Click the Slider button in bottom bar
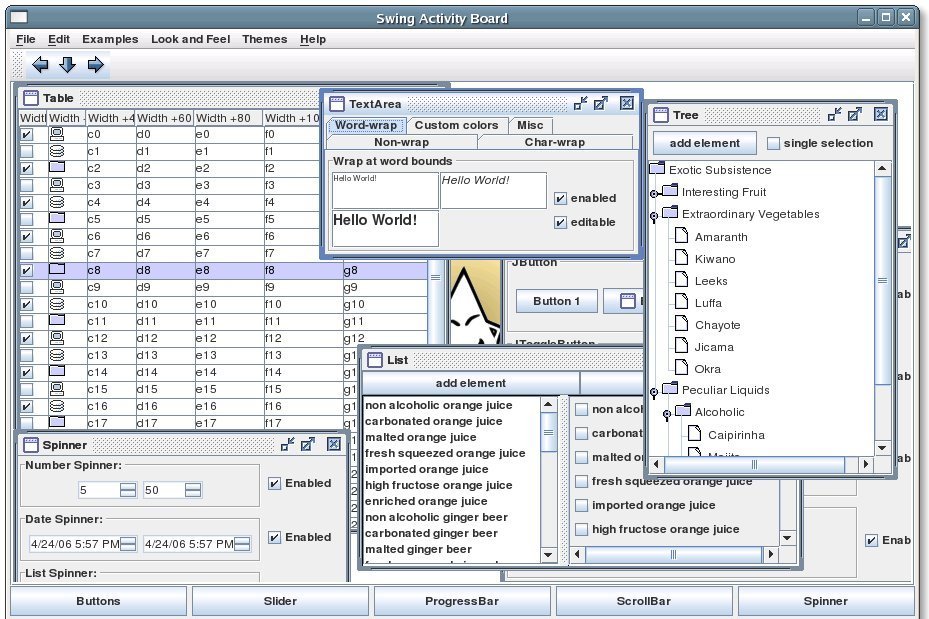929x619 pixels. (x=280, y=601)
